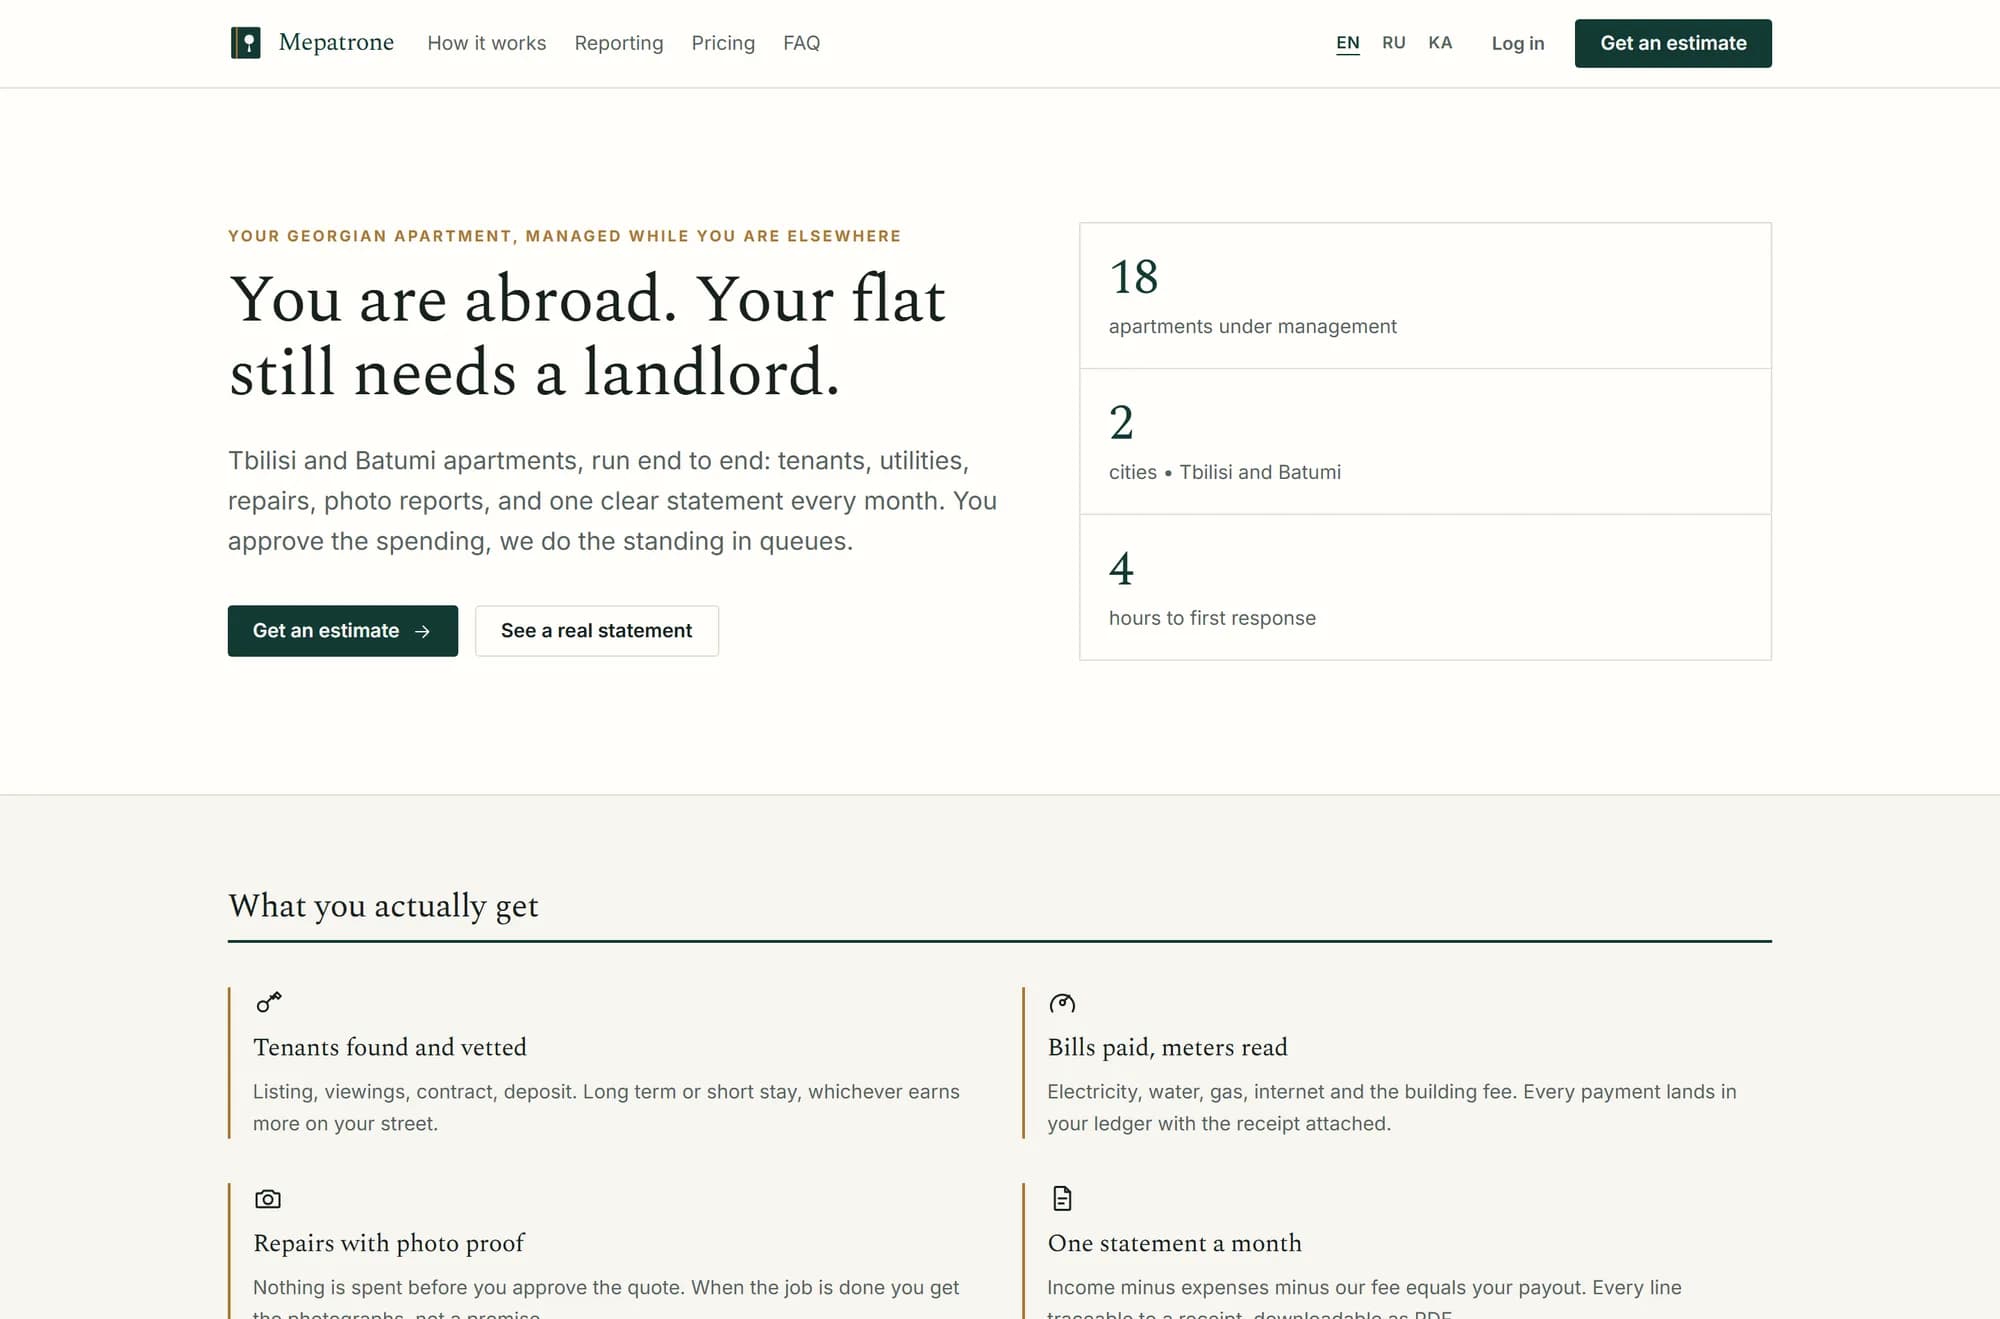Click 'Bills paid, meters read' title
Image resolution: width=2000 pixels, height=1319 pixels.
coord(1168,1047)
